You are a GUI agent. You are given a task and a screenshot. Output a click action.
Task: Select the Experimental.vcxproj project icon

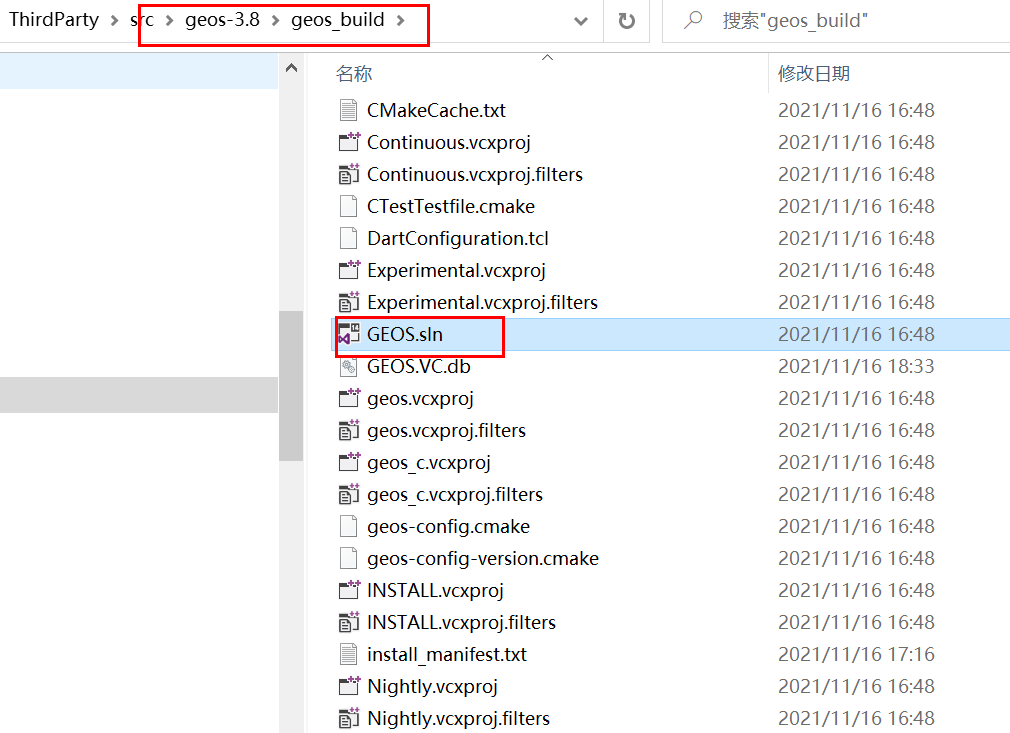(348, 270)
